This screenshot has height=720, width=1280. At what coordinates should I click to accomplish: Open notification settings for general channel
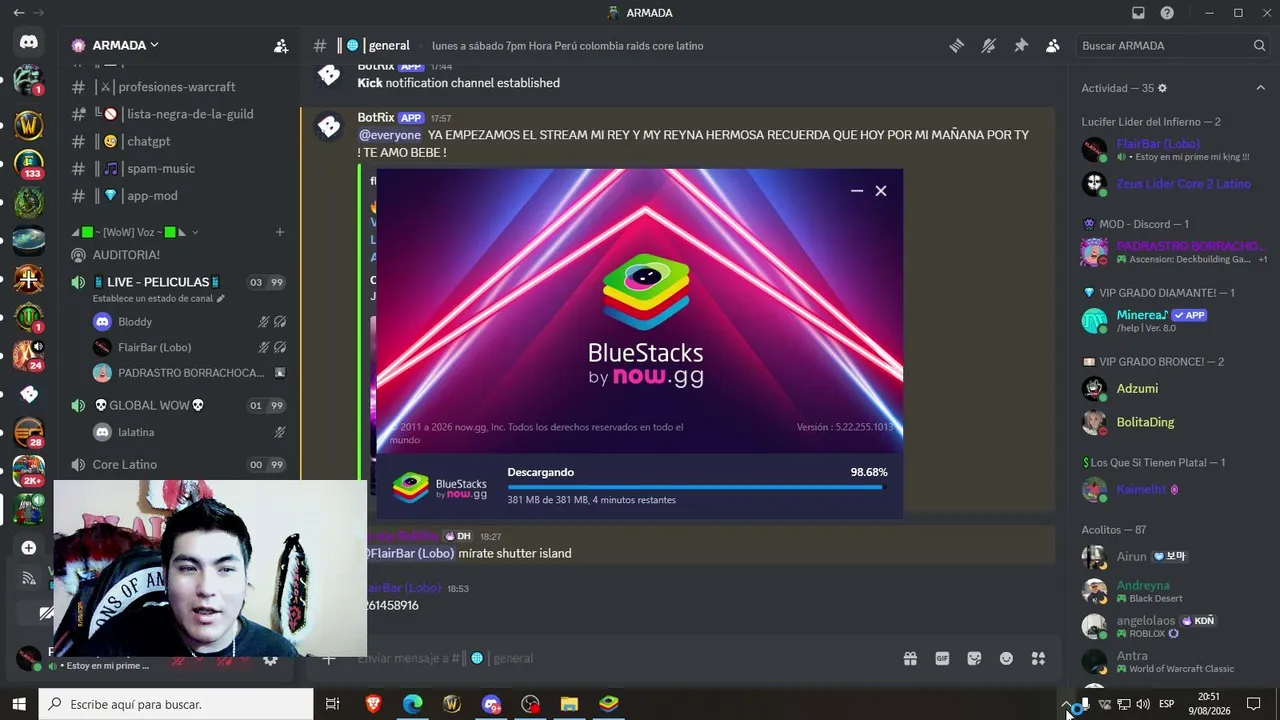click(989, 45)
